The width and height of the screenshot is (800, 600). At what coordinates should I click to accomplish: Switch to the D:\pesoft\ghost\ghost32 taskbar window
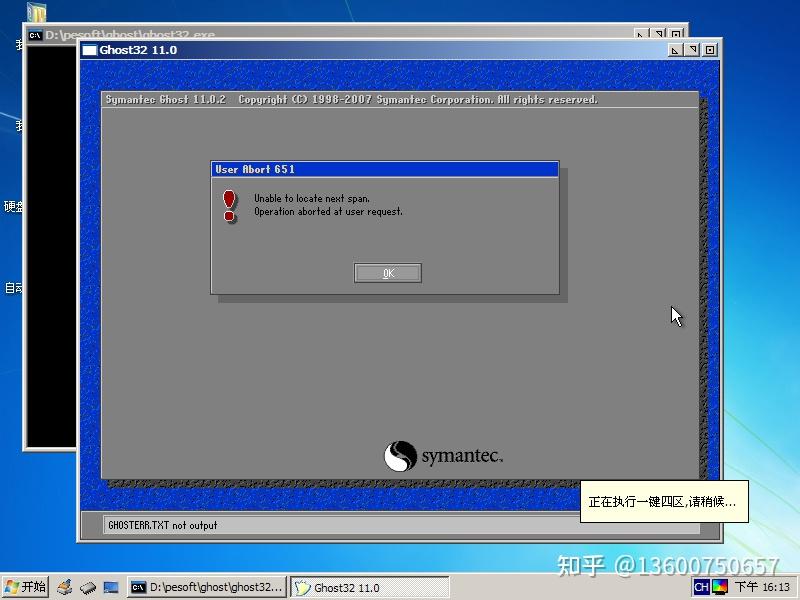click(205, 587)
